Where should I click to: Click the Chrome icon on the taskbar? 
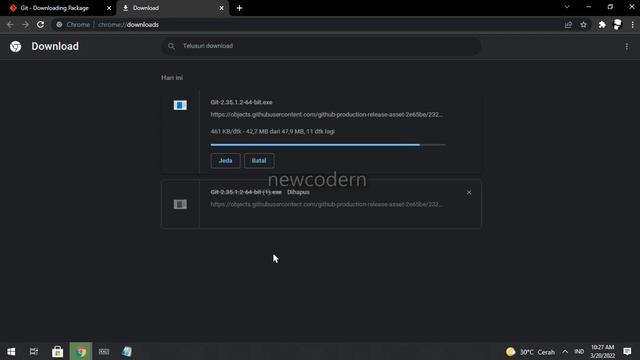click(x=81, y=351)
